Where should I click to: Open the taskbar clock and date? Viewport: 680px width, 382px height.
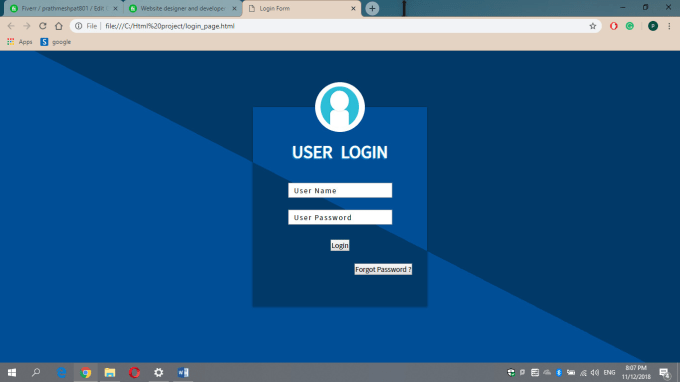point(636,372)
